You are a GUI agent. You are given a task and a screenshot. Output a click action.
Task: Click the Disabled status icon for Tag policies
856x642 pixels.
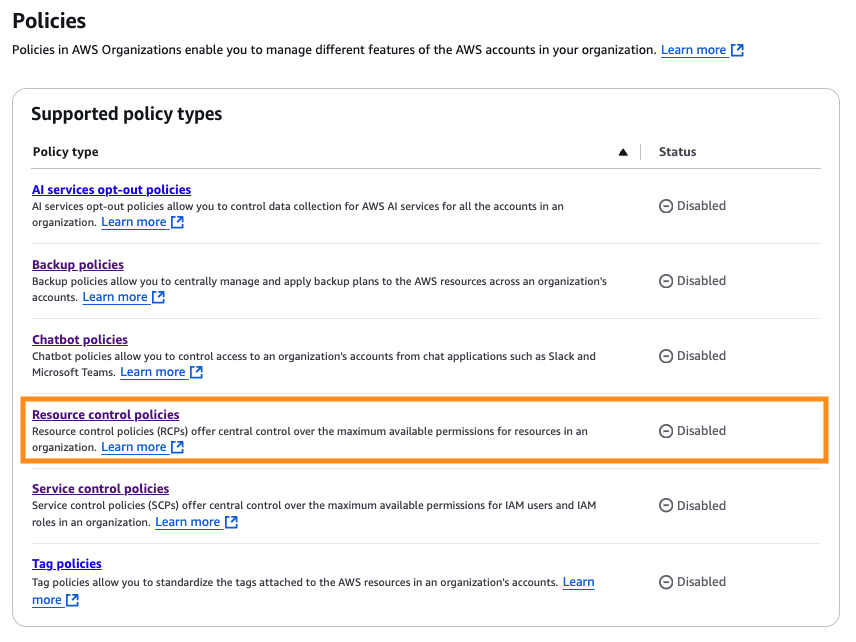[x=666, y=581]
